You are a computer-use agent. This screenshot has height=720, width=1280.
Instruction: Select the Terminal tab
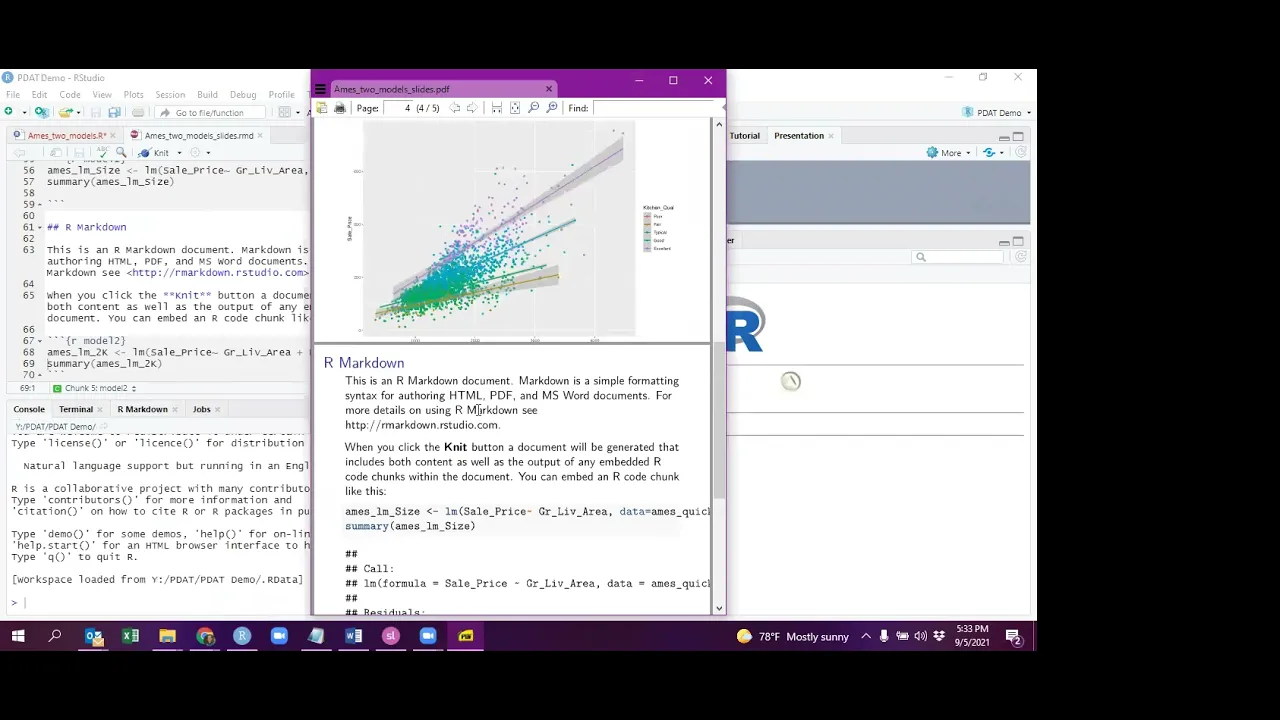point(75,409)
